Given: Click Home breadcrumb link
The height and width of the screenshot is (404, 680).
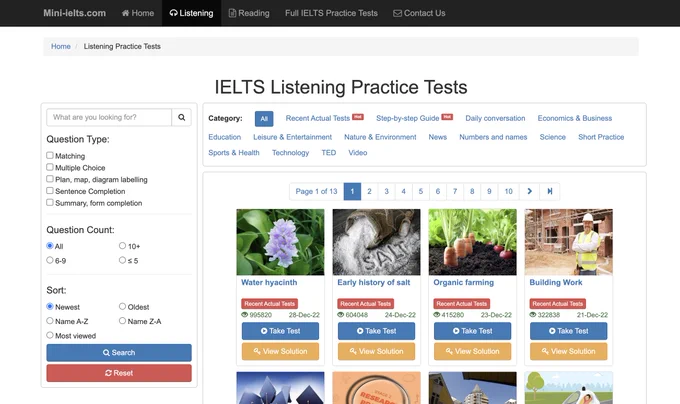Looking at the screenshot, I should (x=61, y=46).
